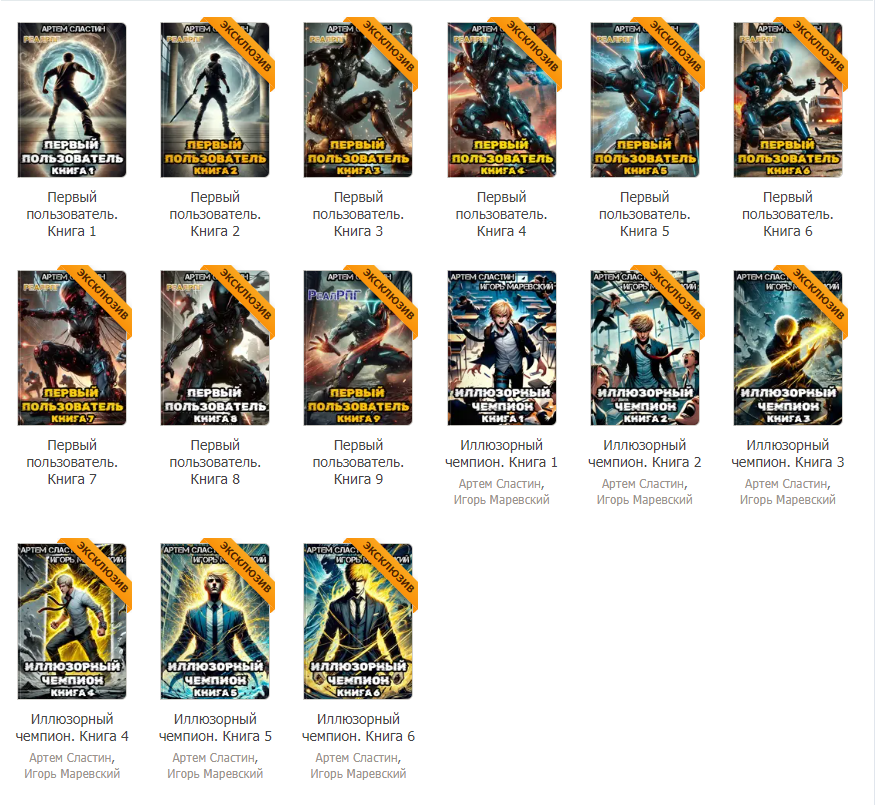Viewport: 875px width, 805px height.
Task: Open authors link under Иллюзорный чемпион Книга 6
Action: click(358, 765)
